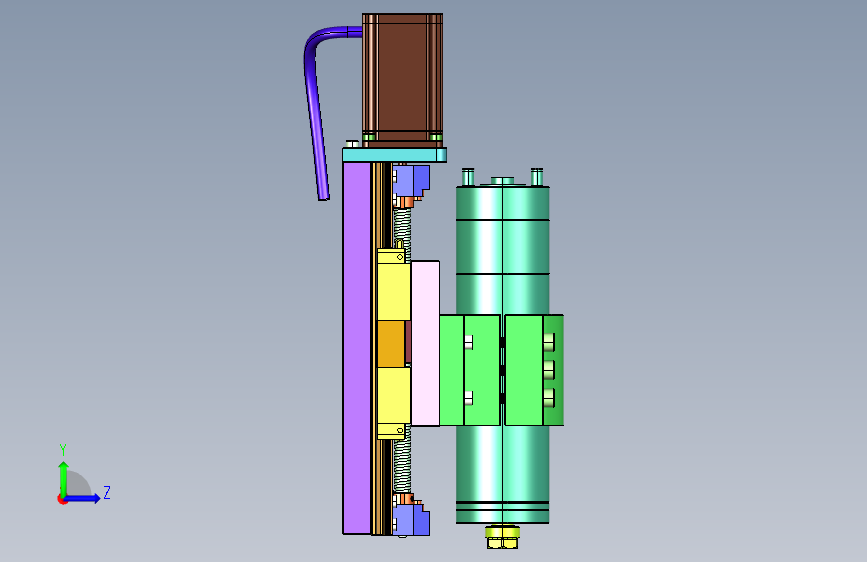Select the cyan motor mounting plate
Viewport: 867px width, 562px height.
pyautogui.click(x=394, y=154)
